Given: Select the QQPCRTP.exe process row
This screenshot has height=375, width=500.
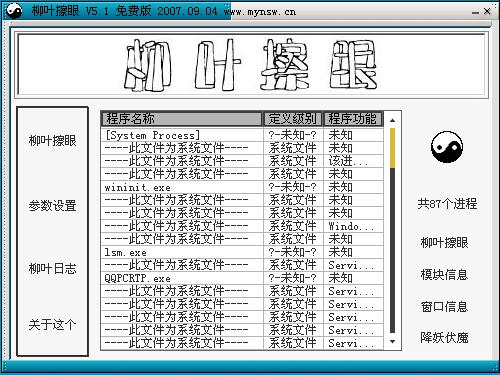Looking at the screenshot, I should [x=242, y=278].
